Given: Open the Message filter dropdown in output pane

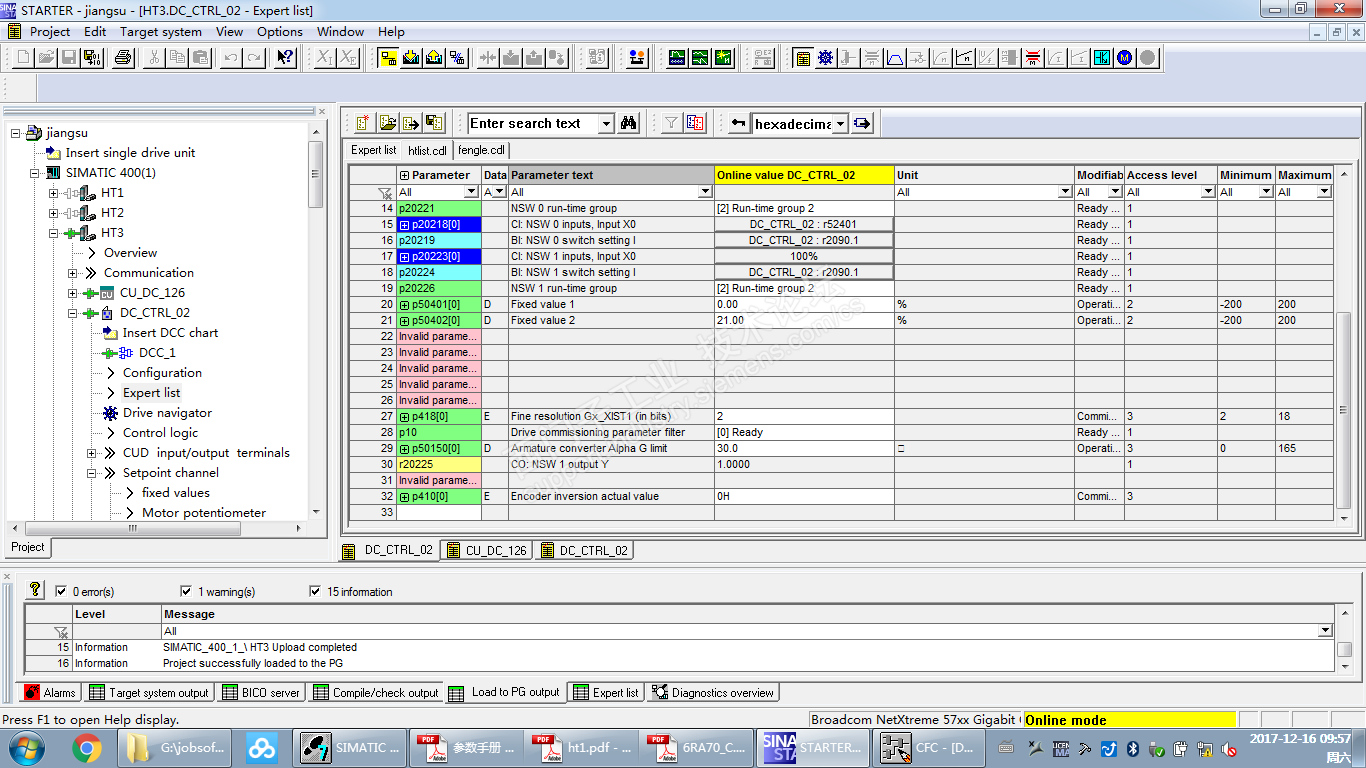Looking at the screenshot, I should [1326, 631].
